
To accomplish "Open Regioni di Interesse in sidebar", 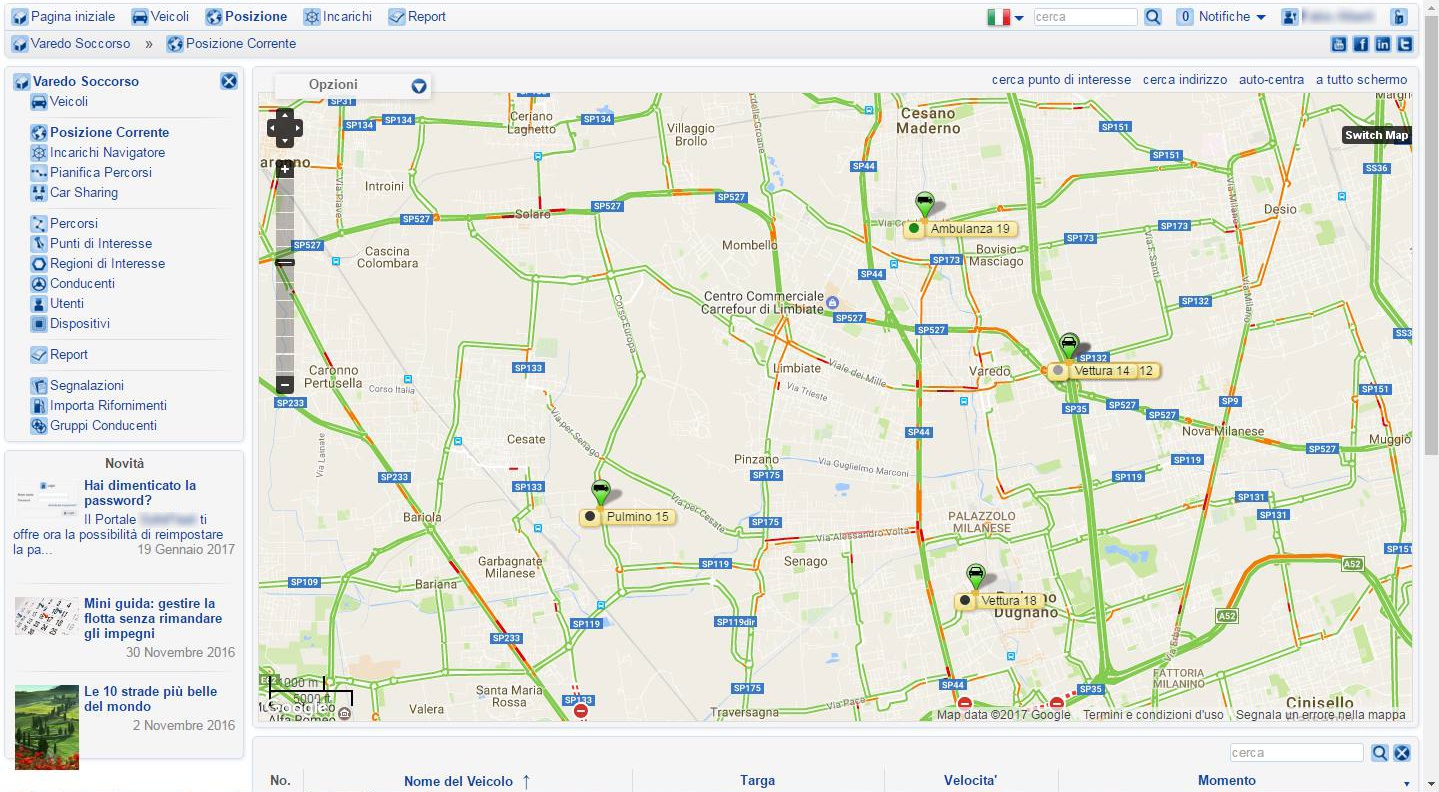I will tap(98, 264).
